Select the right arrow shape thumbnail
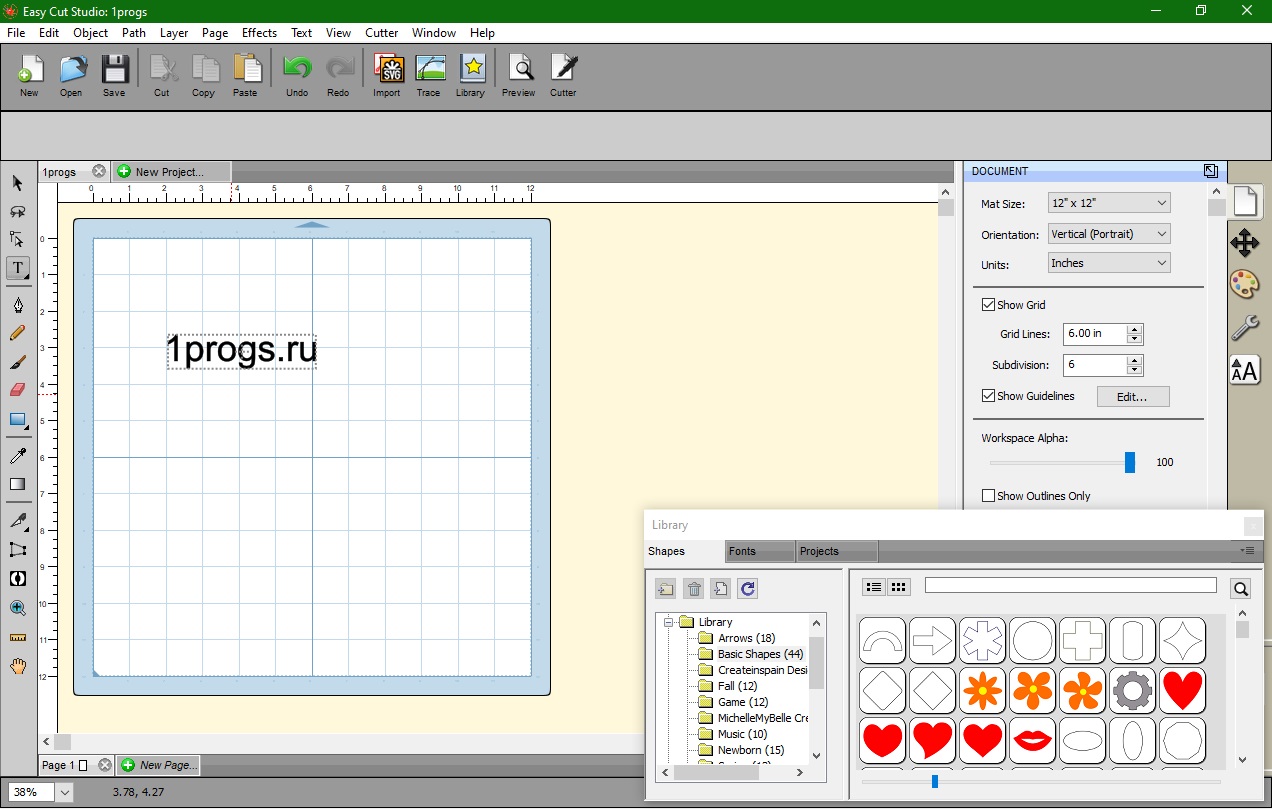The image size is (1272, 809). [x=932, y=640]
